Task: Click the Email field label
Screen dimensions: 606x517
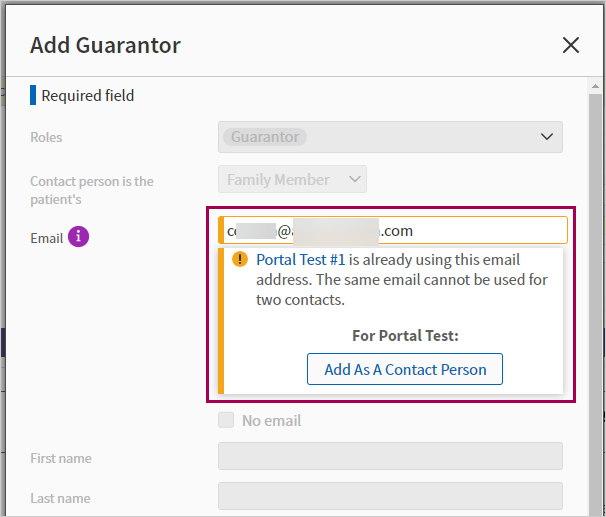Action: 47,238
